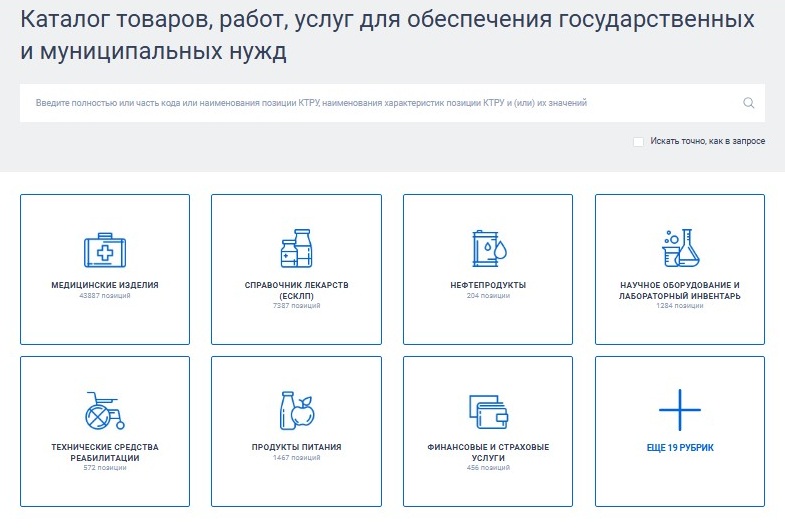Click the '1284 позиции' count text
Screen dimensions: 785x530
pyautogui.click(x=680, y=306)
